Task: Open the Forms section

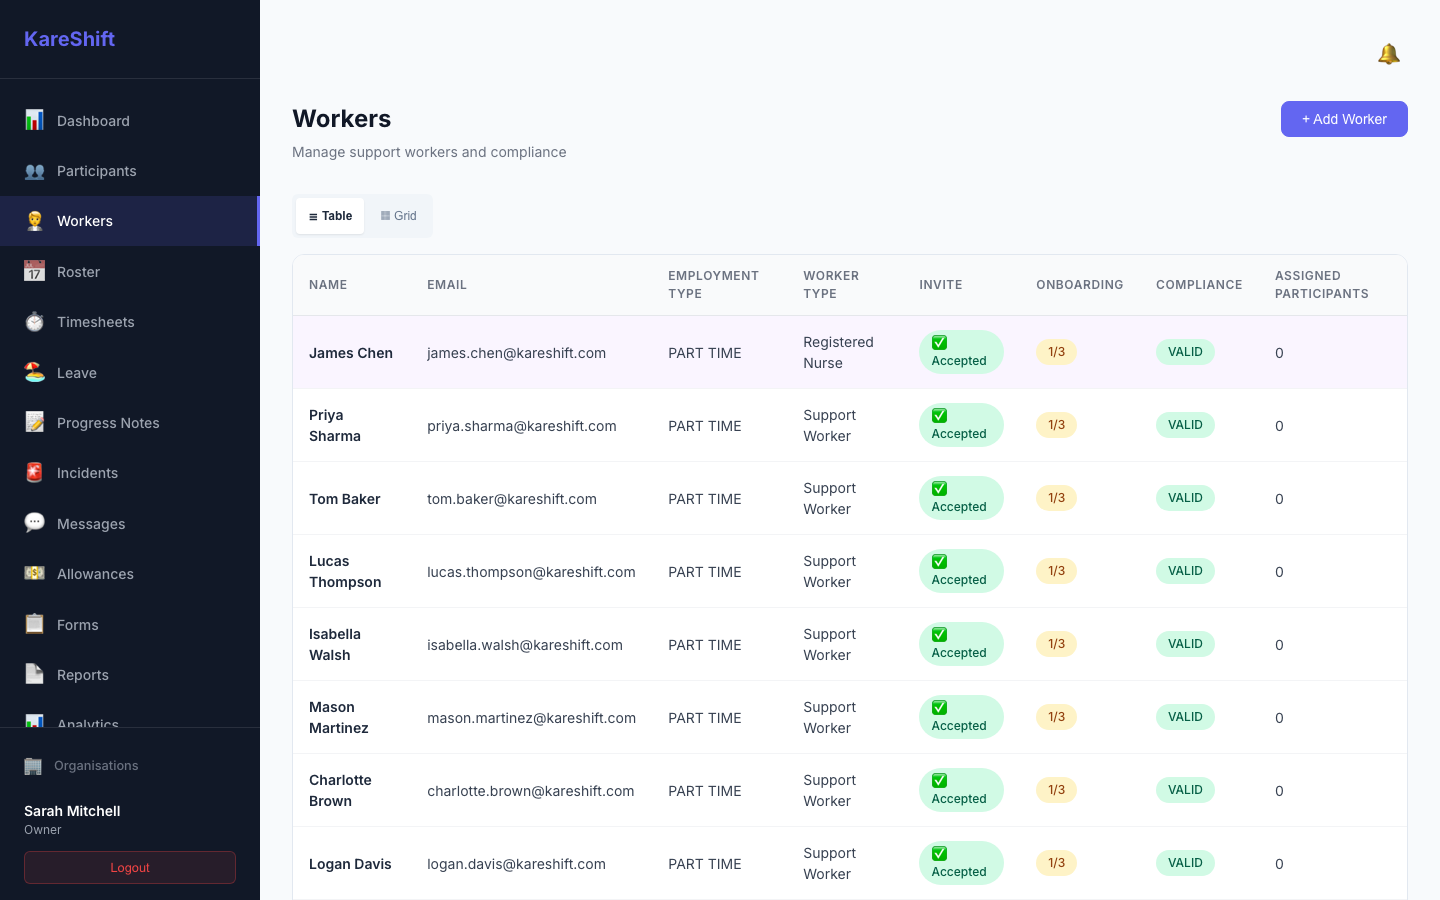Action: click(130, 624)
